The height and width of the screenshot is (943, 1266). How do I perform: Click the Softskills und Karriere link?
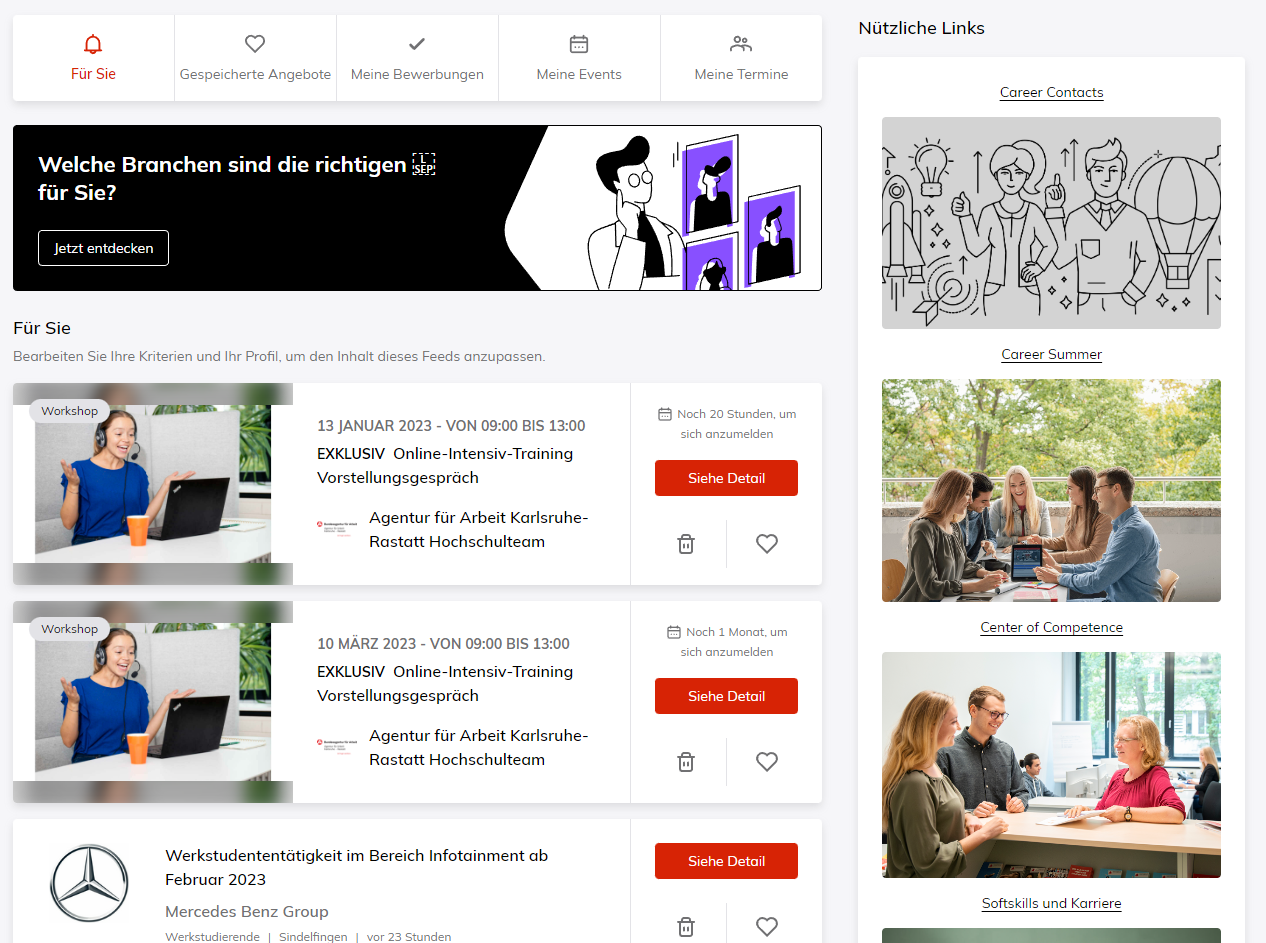pos(1052,903)
